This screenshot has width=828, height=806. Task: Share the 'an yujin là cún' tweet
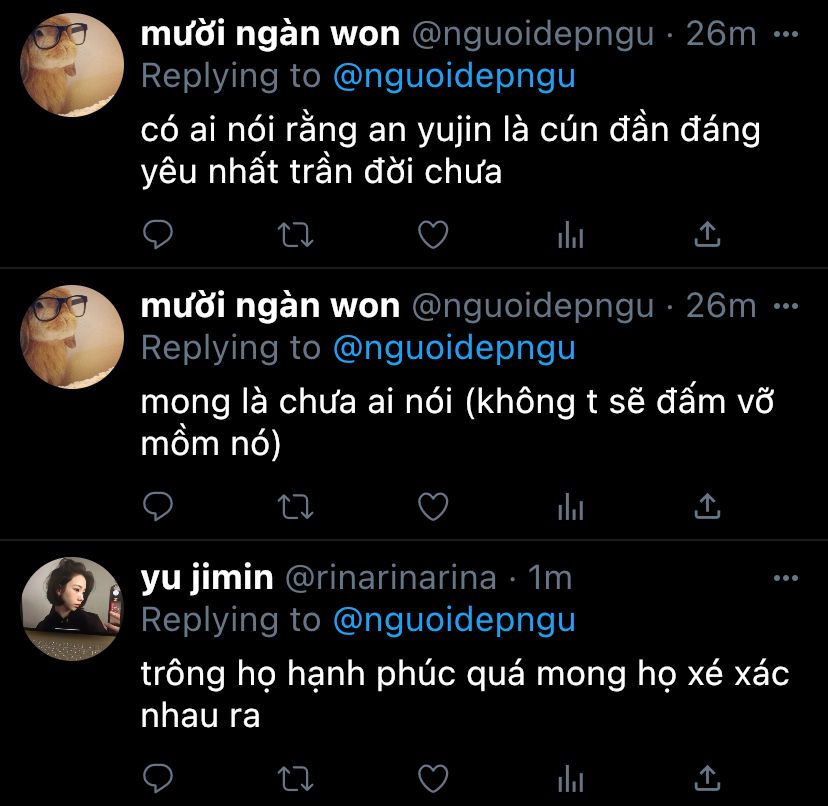[707, 235]
